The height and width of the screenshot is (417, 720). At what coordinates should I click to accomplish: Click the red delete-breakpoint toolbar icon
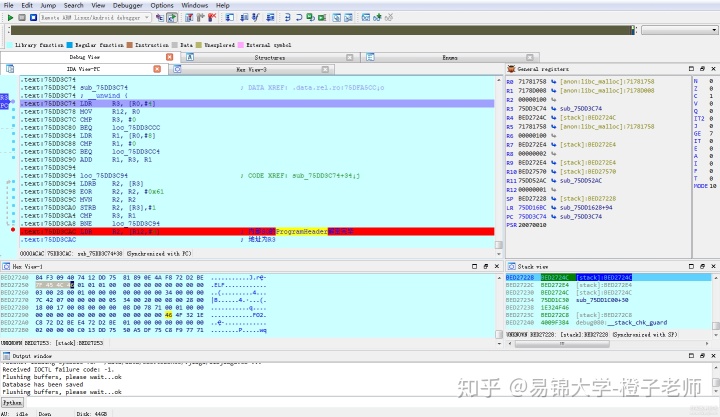(x=212, y=17)
